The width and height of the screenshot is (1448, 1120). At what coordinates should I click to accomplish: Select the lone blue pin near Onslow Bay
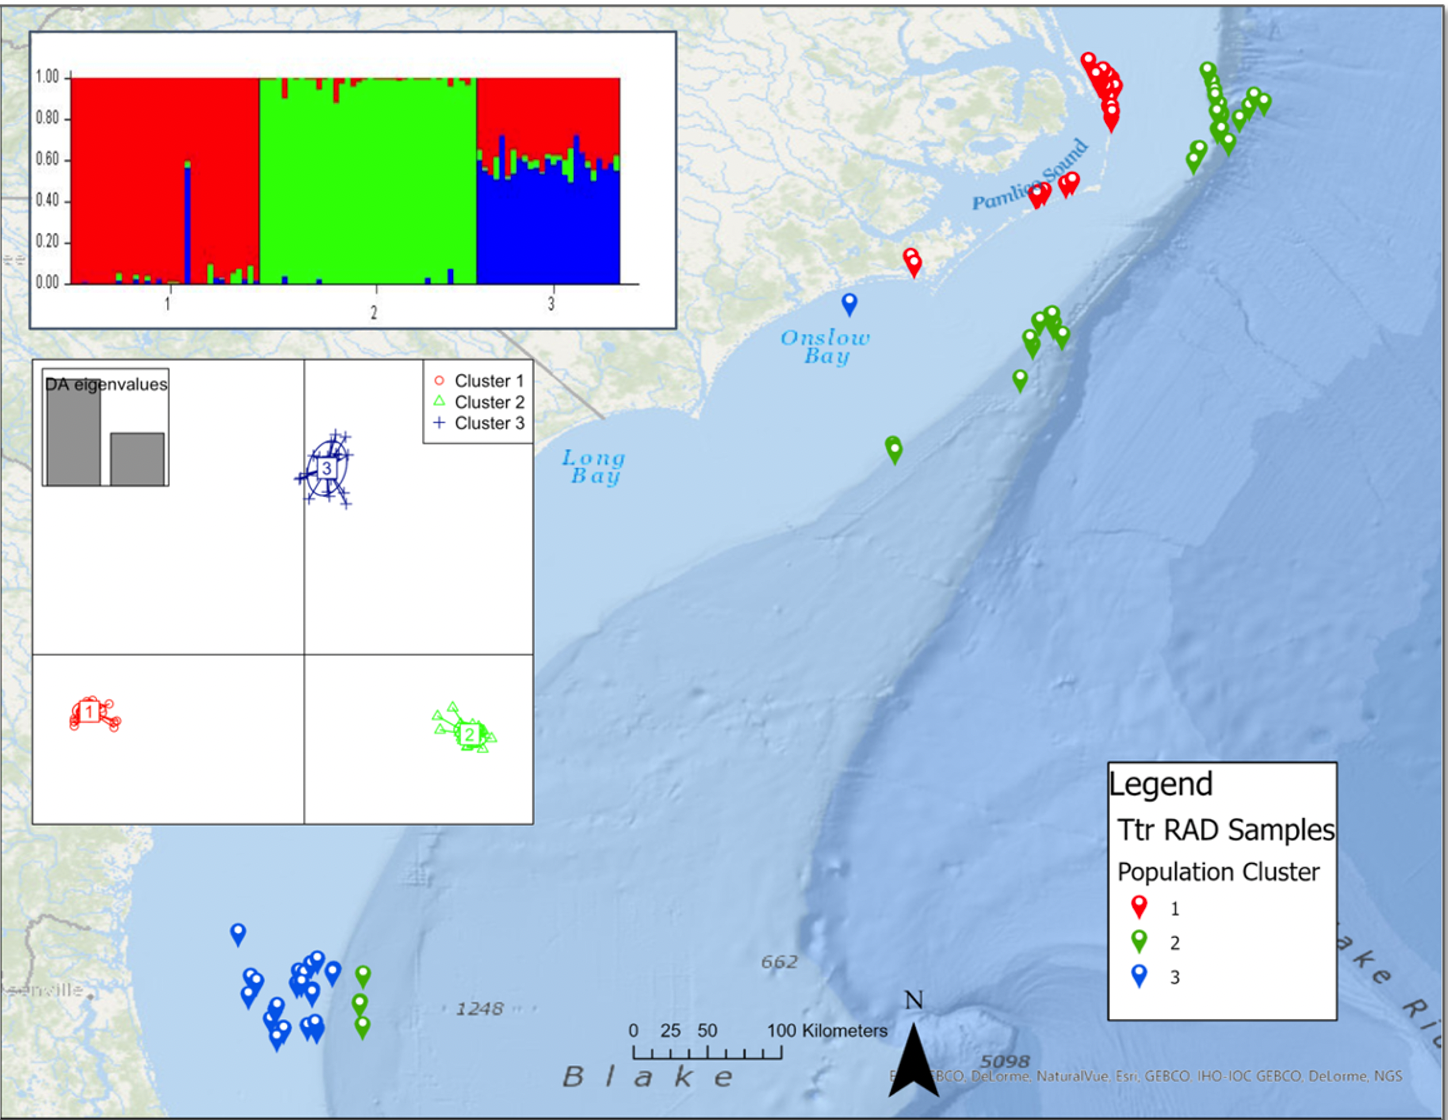click(x=849, y=302)
